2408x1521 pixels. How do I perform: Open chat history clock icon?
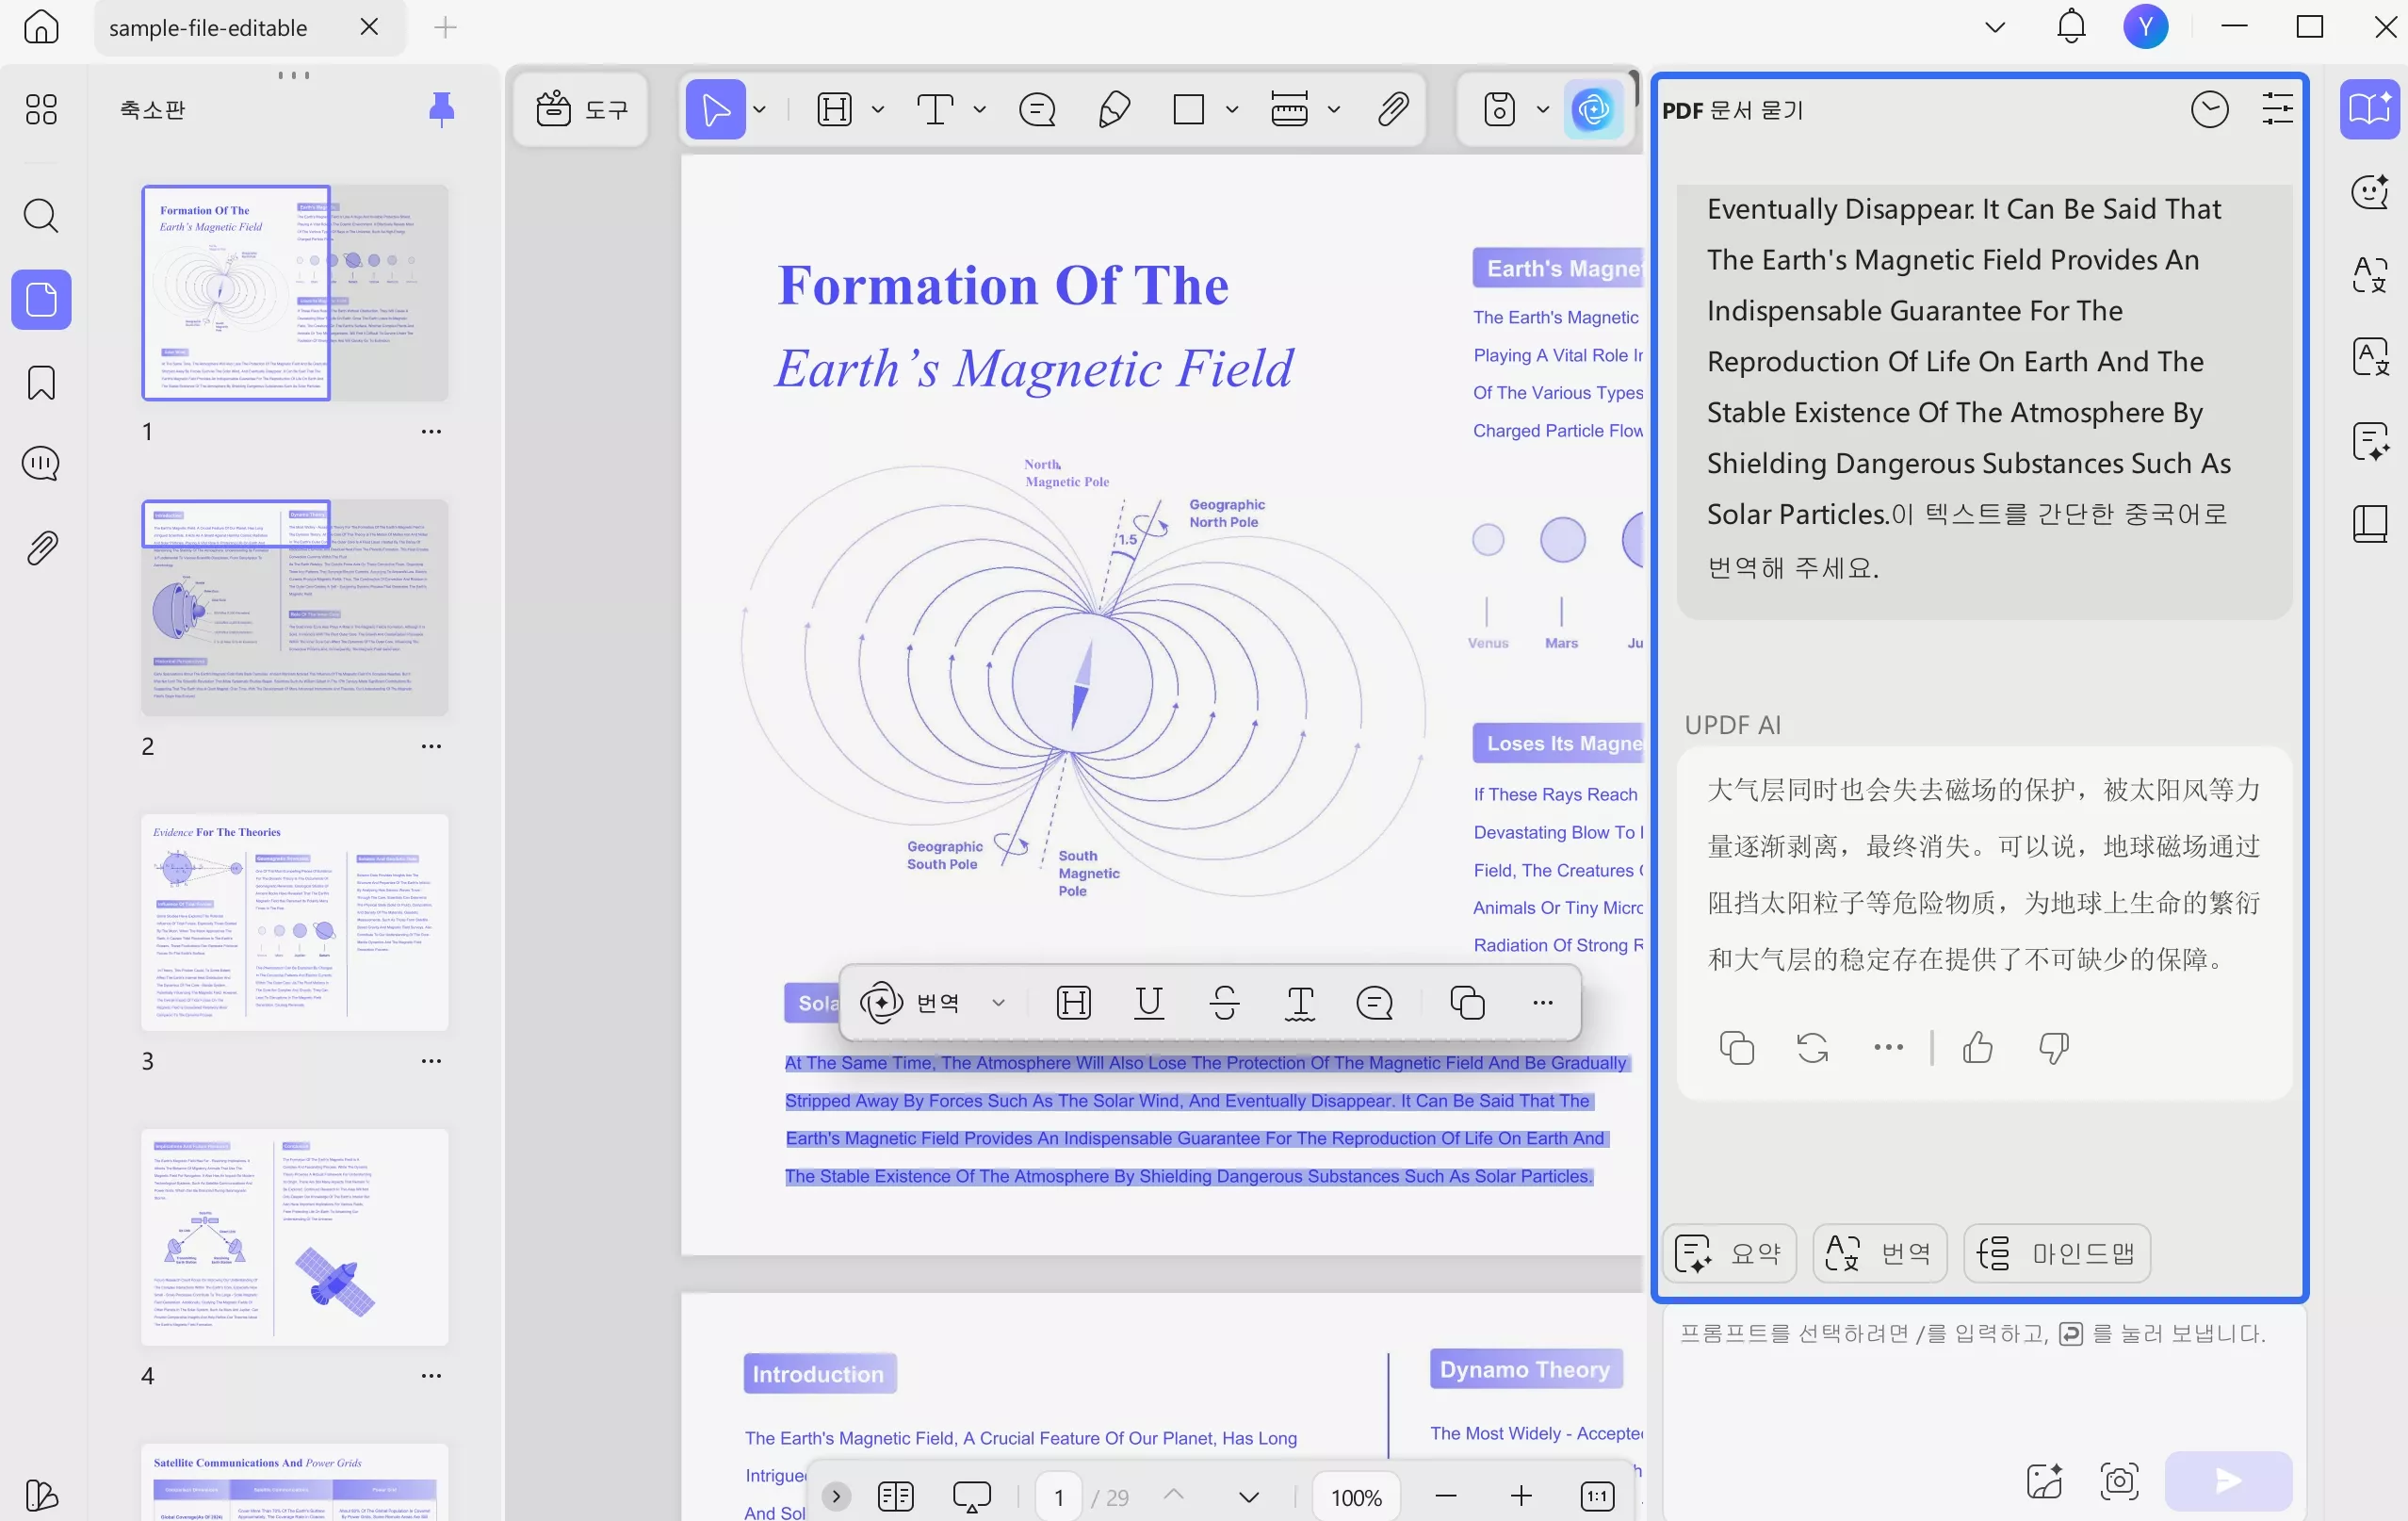pos(2209,109)
